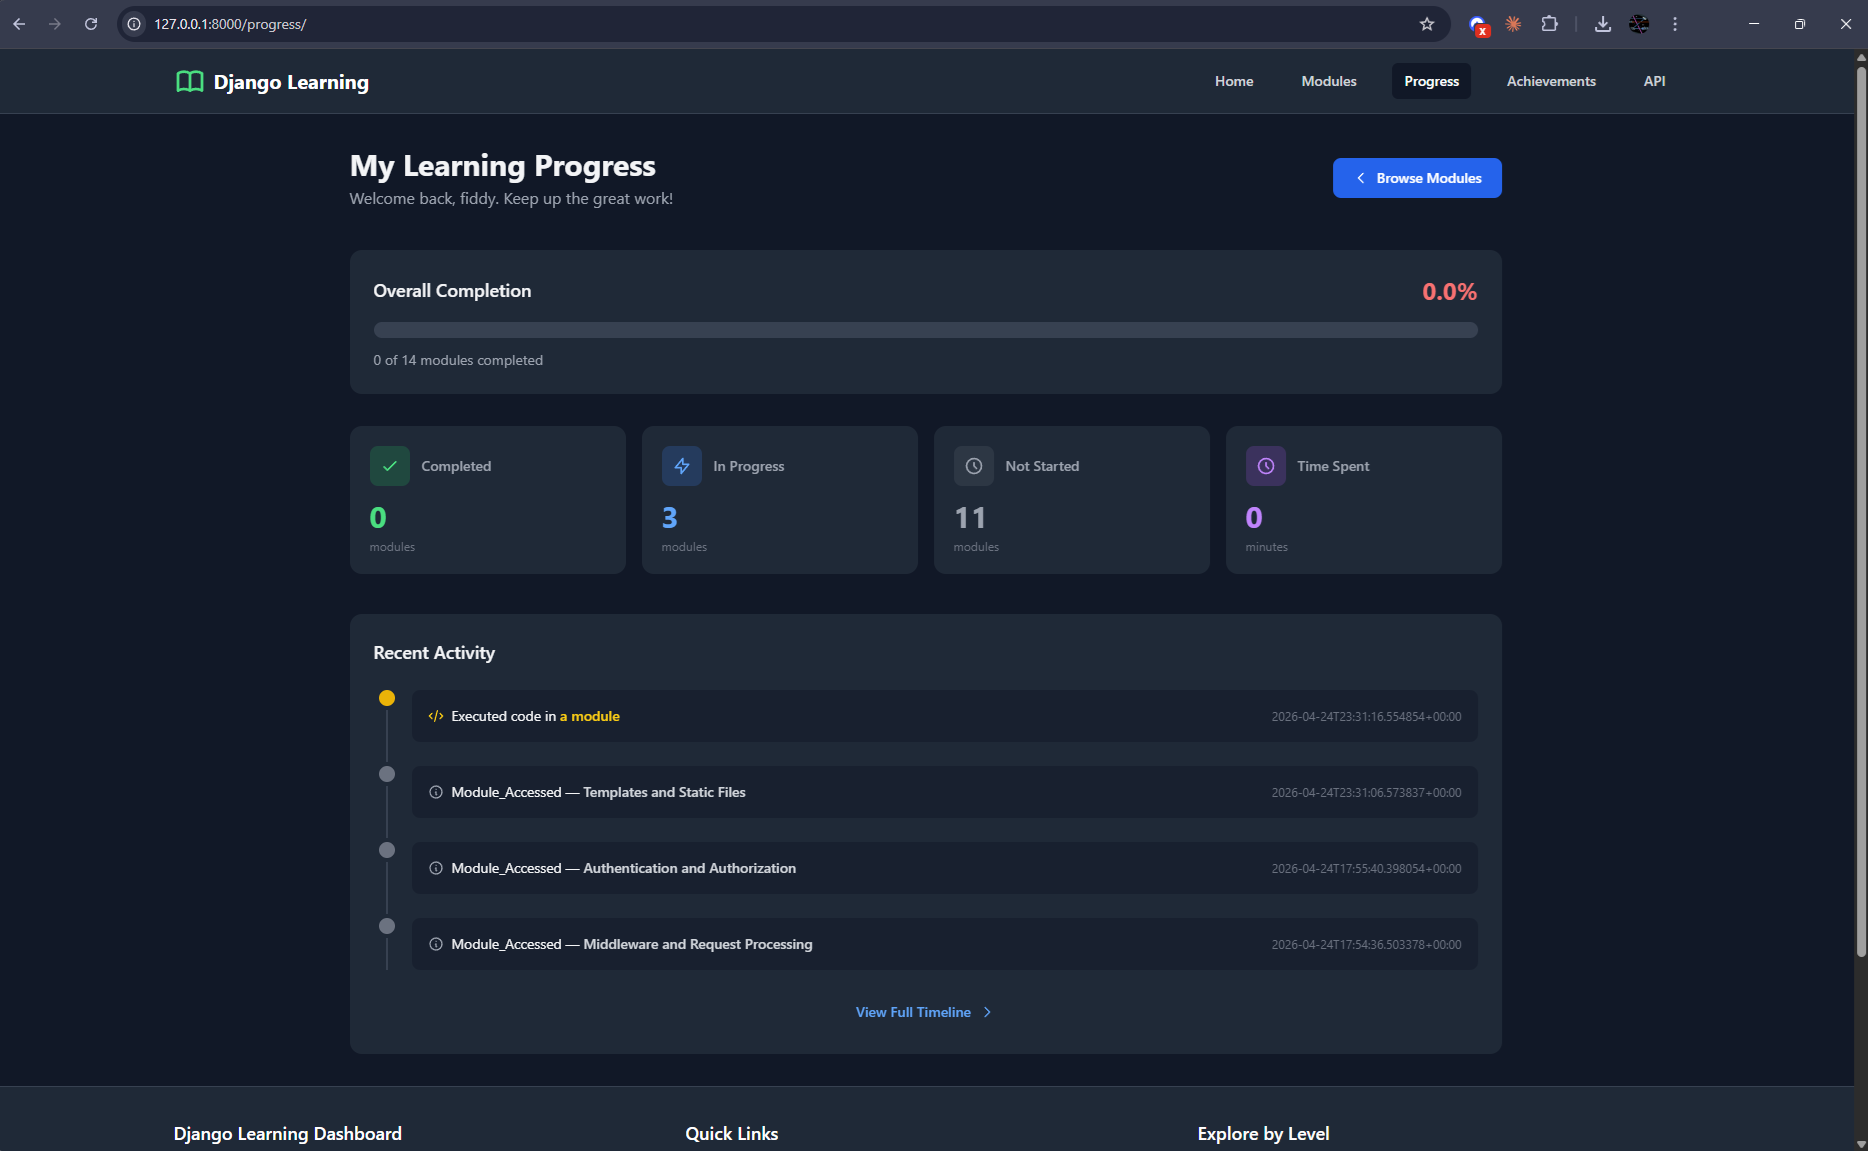Click the orange asterisk extension icon
The image size is (1868, 1151).
pyautogui.click(x=1514, y=24)
